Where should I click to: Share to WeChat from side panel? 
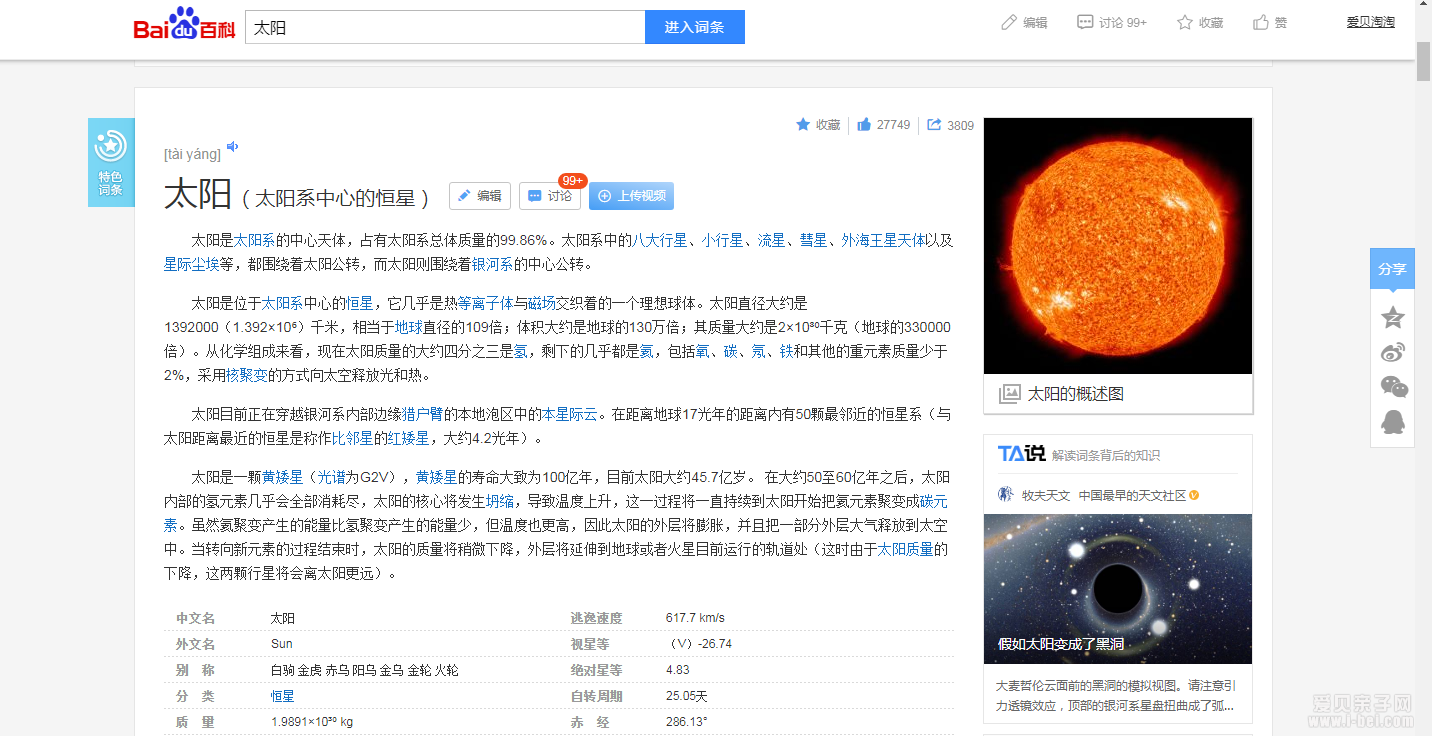click(1392, 387)
